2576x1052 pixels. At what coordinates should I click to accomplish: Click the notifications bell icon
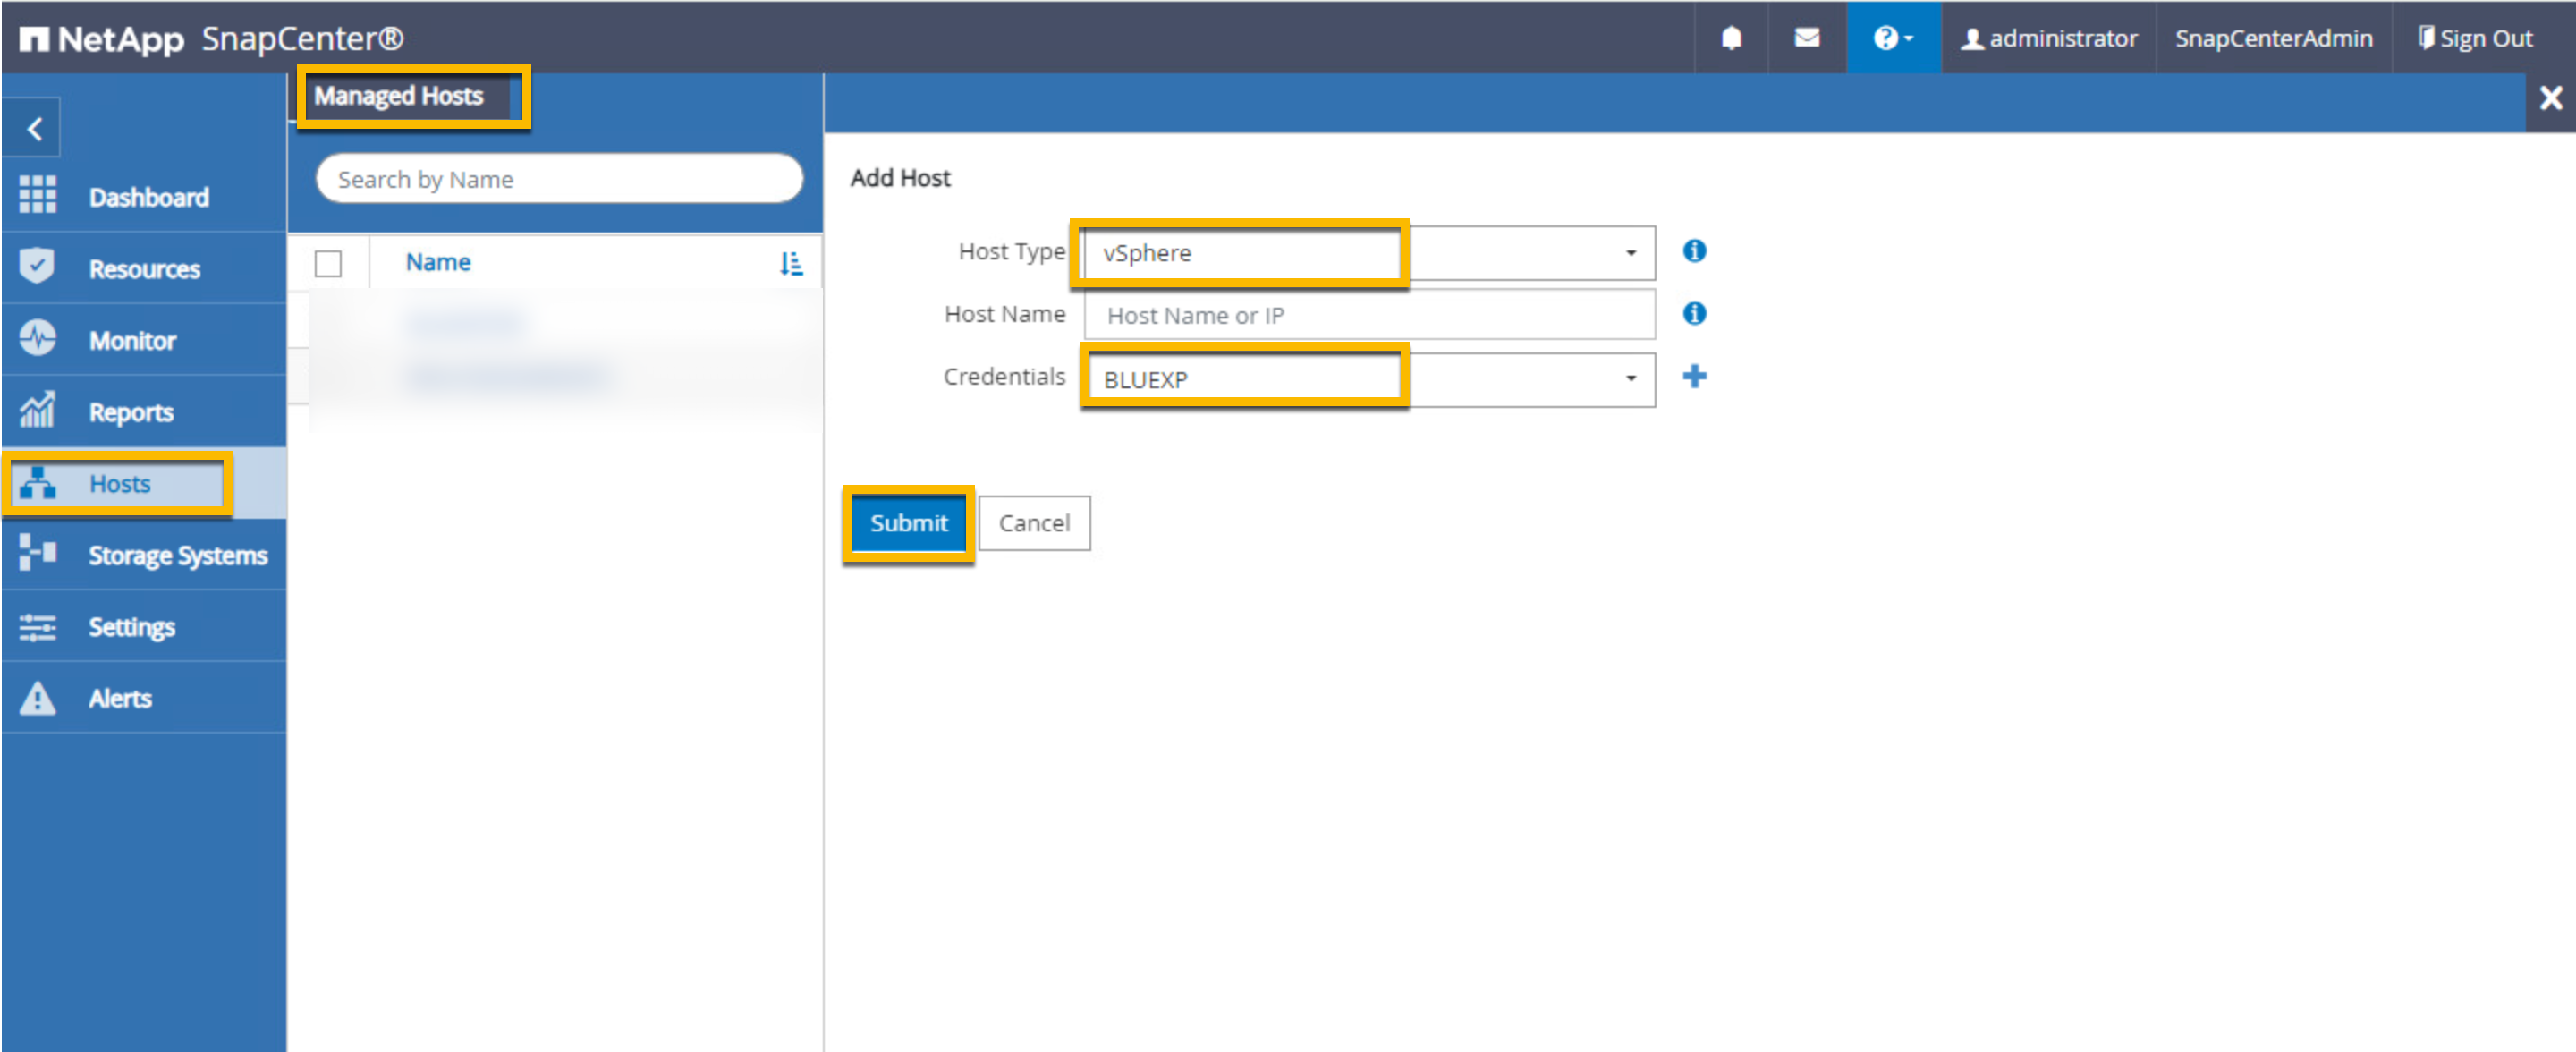(1731, 38)
